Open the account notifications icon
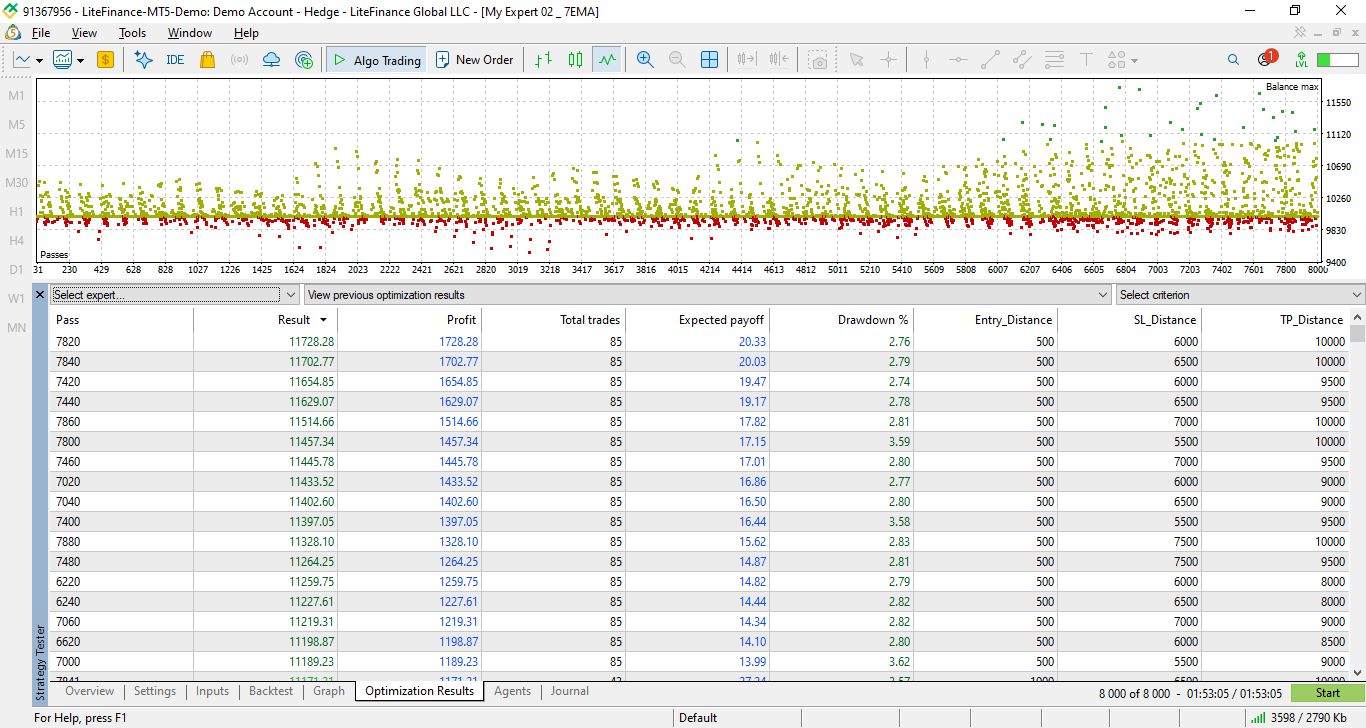Viewport: 1366px width, 728px height. pyautogui.click(x=1266, y=59)
